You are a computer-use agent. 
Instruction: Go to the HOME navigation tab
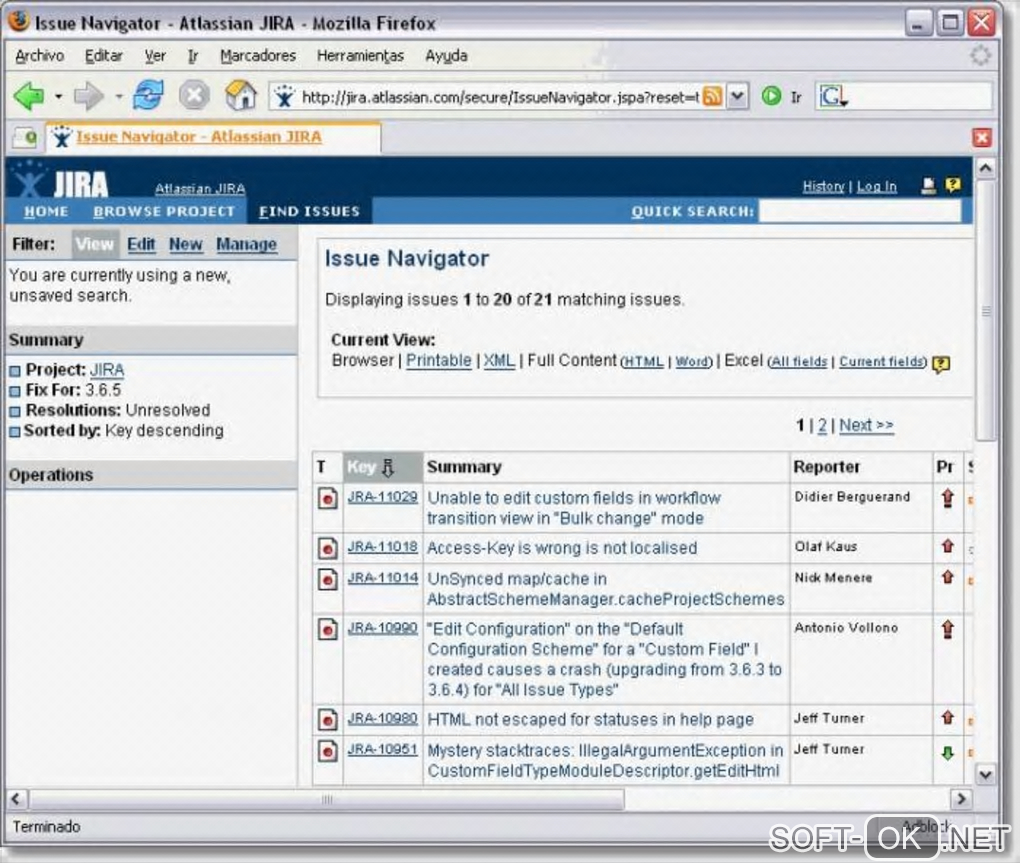click(46, 211)
